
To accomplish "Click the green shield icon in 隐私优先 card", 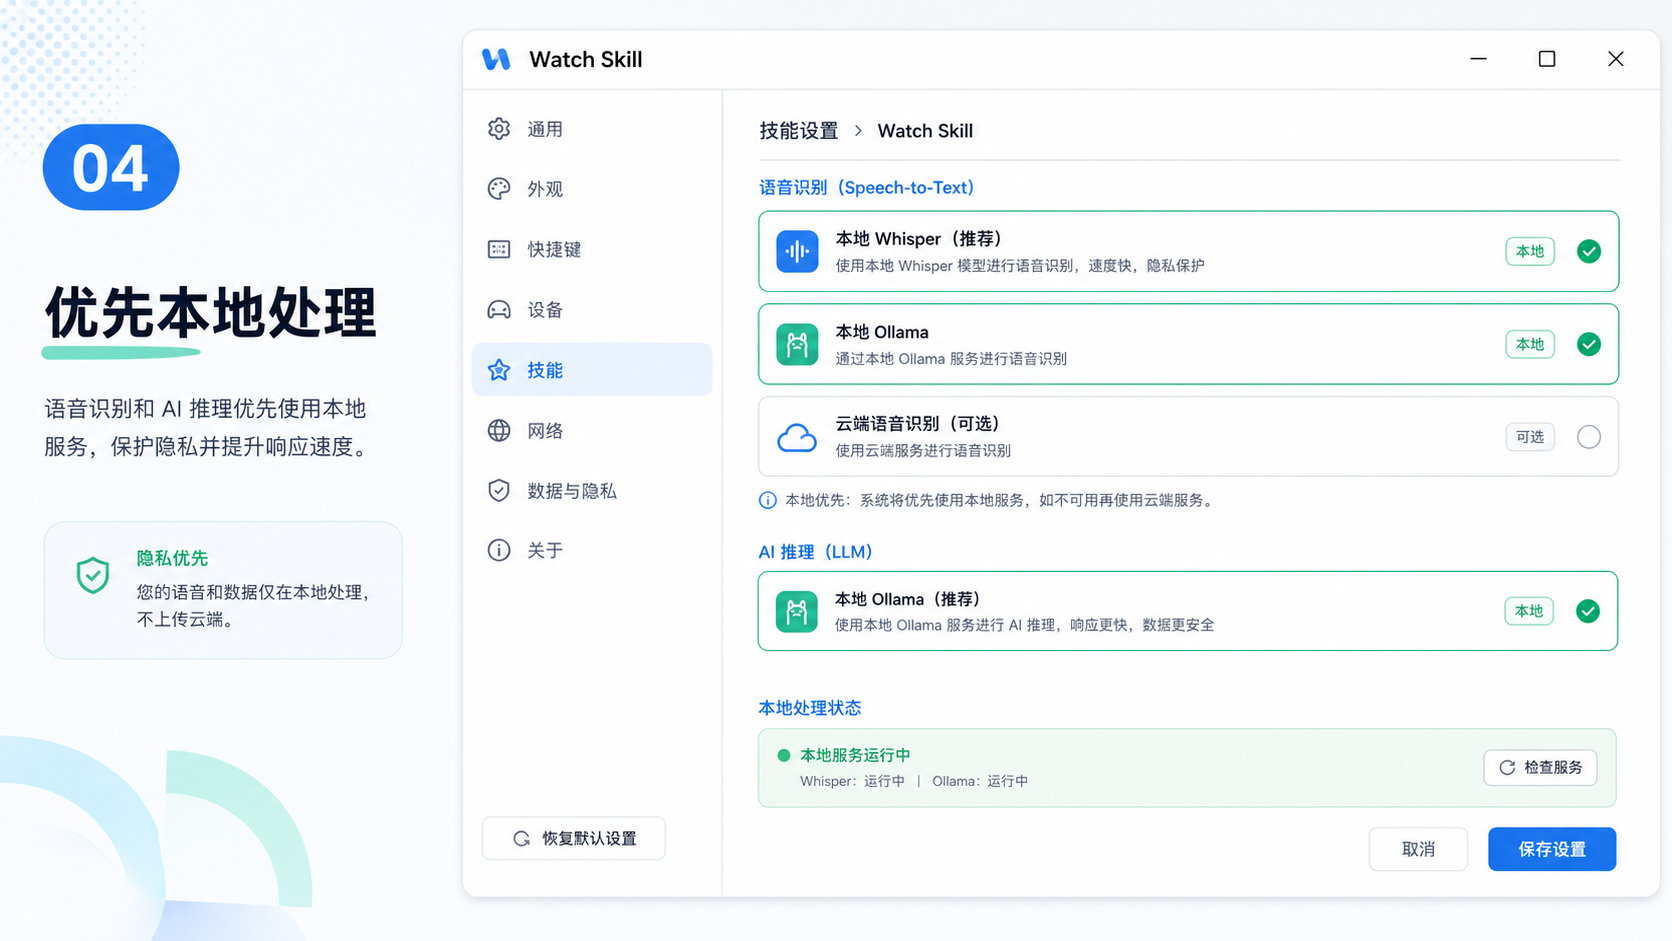I will click(x=93, y=575).
